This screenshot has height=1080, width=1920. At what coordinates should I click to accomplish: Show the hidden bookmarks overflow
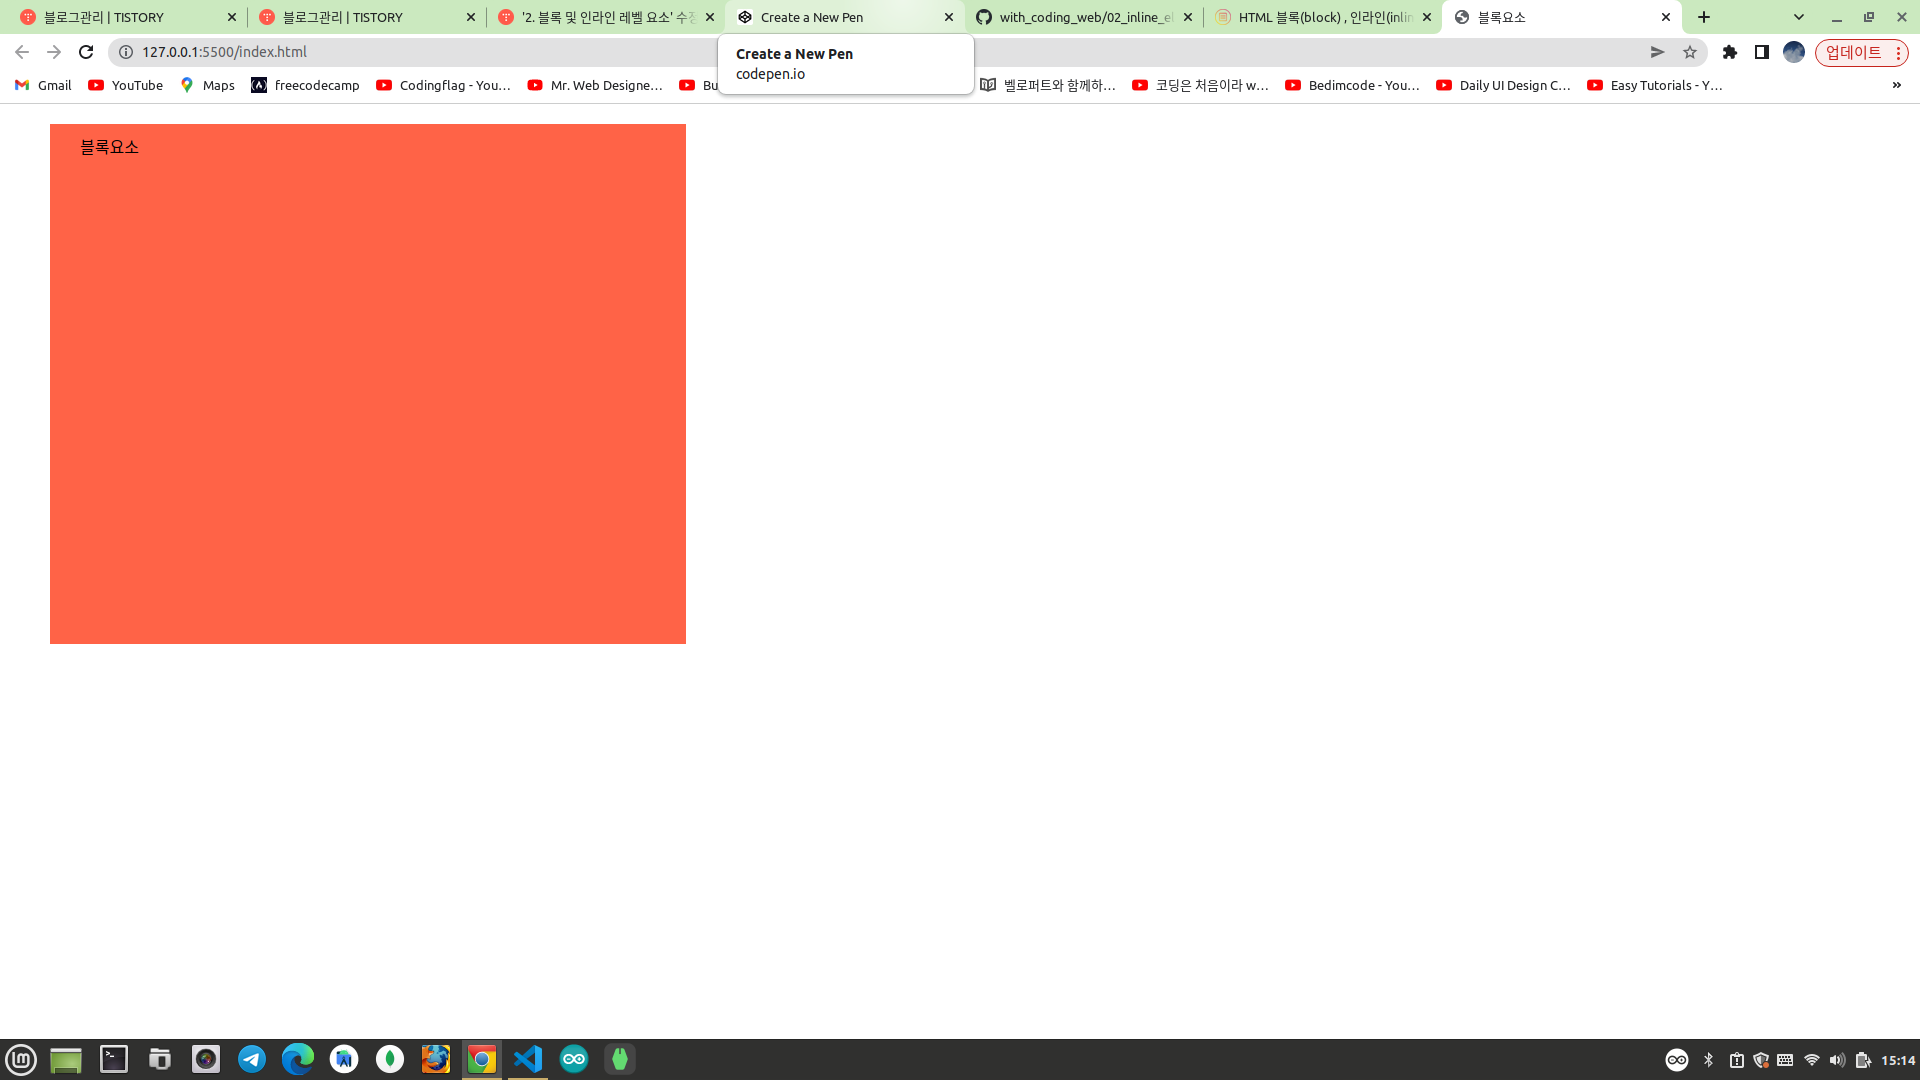(1896, 85)
